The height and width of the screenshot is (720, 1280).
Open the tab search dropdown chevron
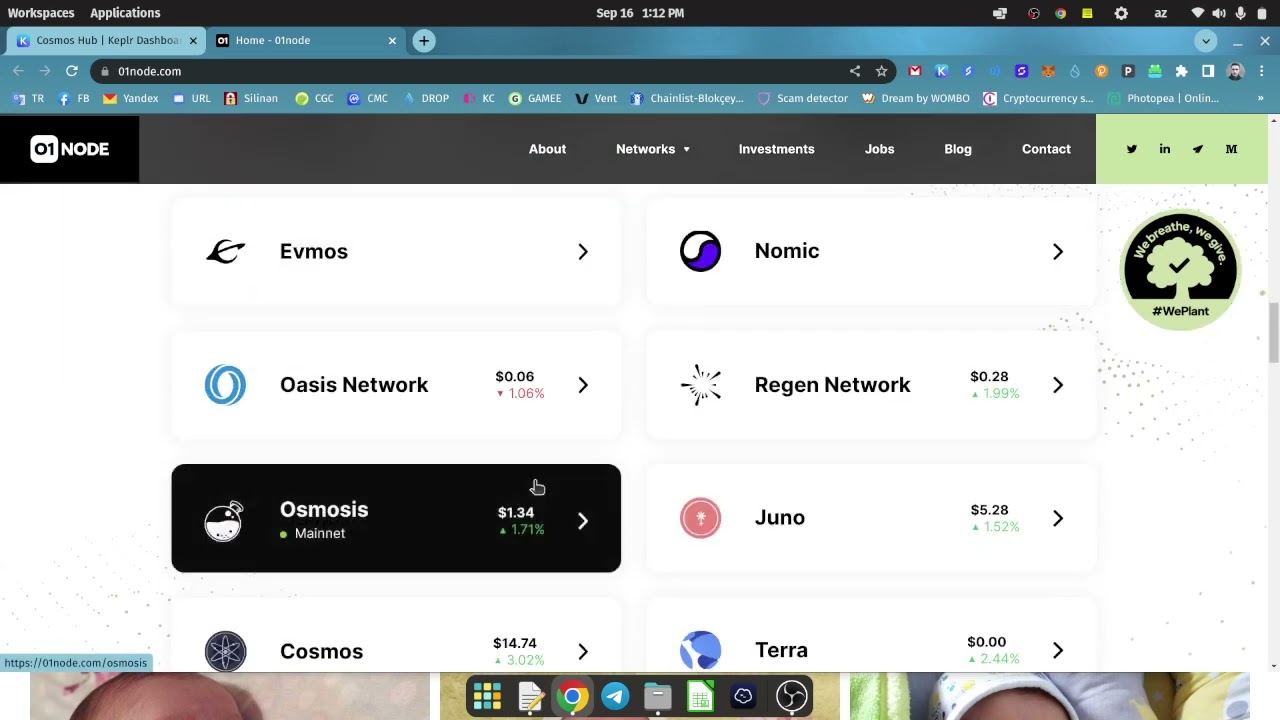(x=1206, y=41)
